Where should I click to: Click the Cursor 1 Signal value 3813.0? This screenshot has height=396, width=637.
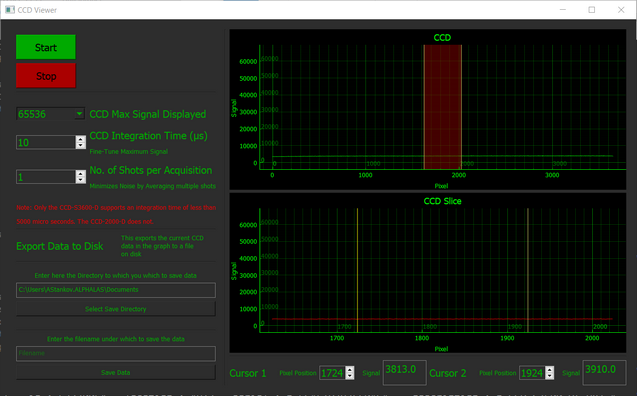tap(405, 372)
